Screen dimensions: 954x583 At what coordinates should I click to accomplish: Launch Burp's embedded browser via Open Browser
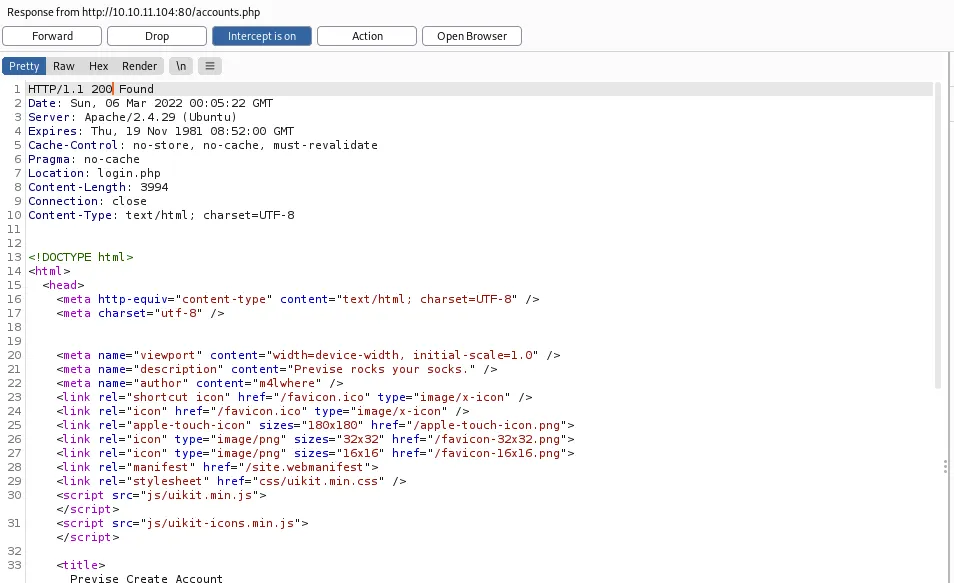coord(471,35)
